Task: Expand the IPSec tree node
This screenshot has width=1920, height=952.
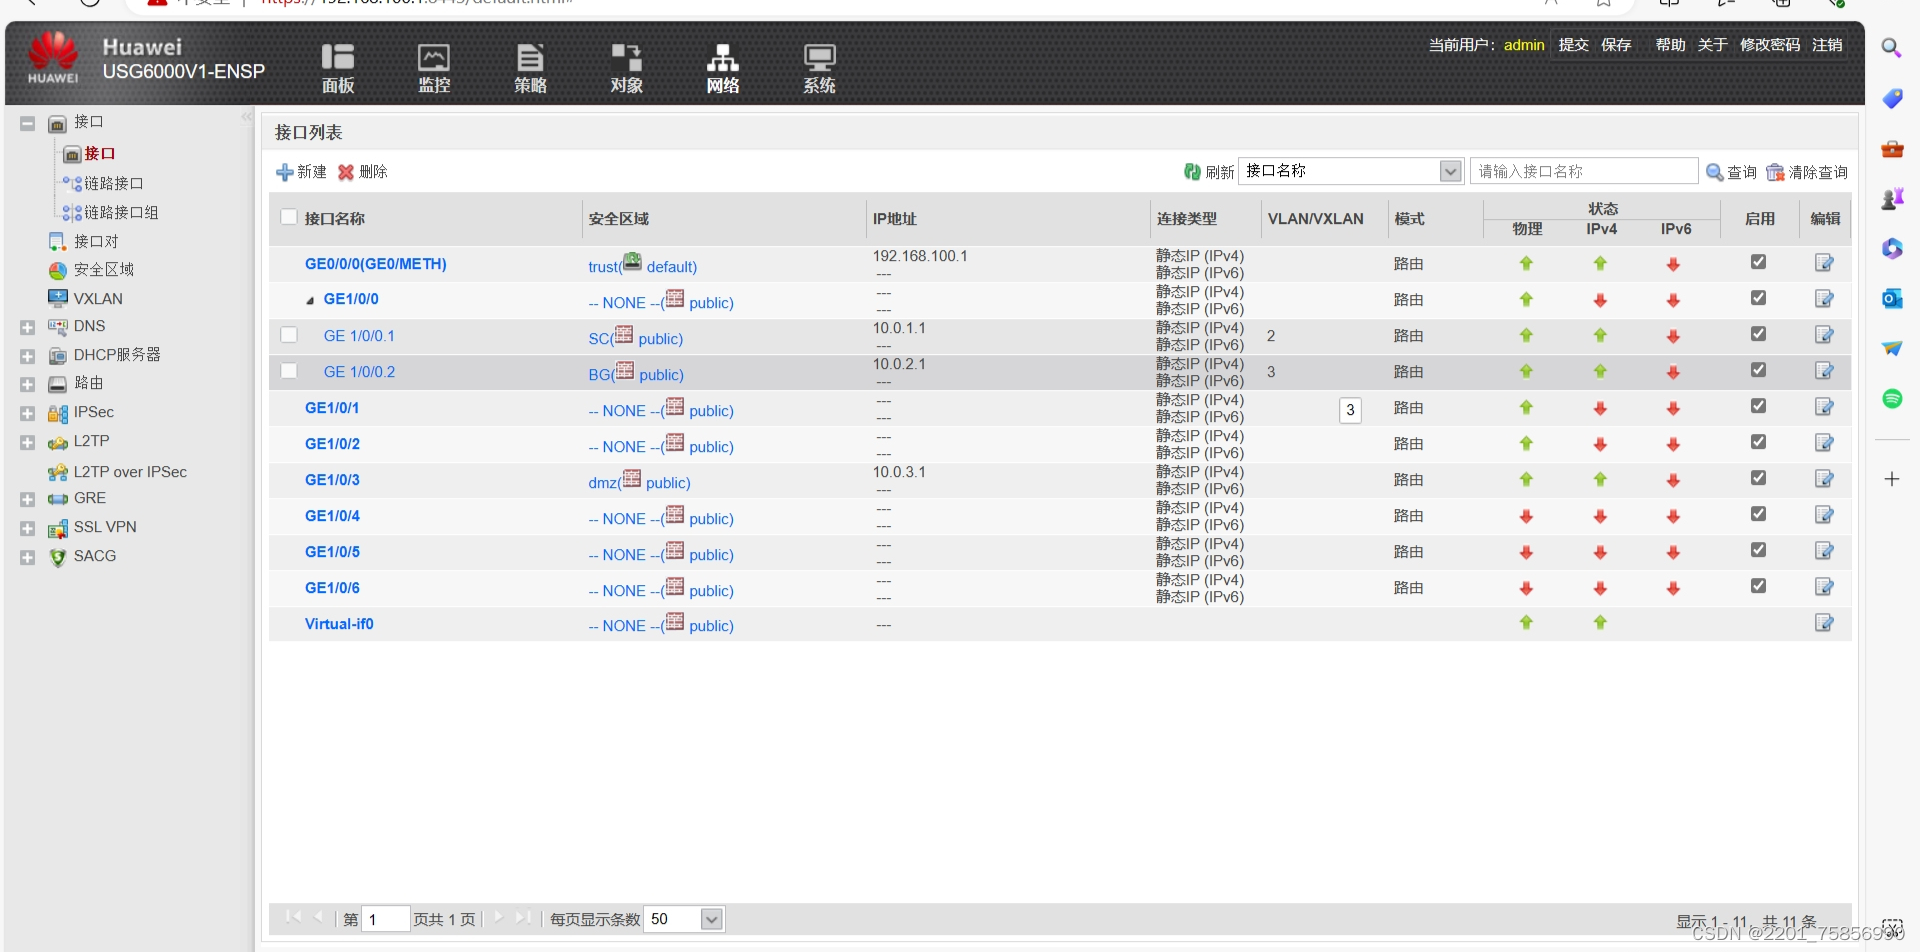Action: point(27,413)
